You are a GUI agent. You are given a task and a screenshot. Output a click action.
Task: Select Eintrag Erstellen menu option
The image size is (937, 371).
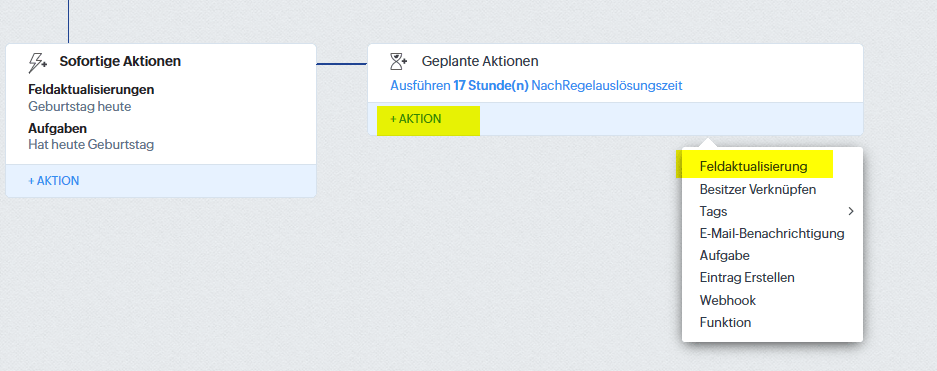747,278
